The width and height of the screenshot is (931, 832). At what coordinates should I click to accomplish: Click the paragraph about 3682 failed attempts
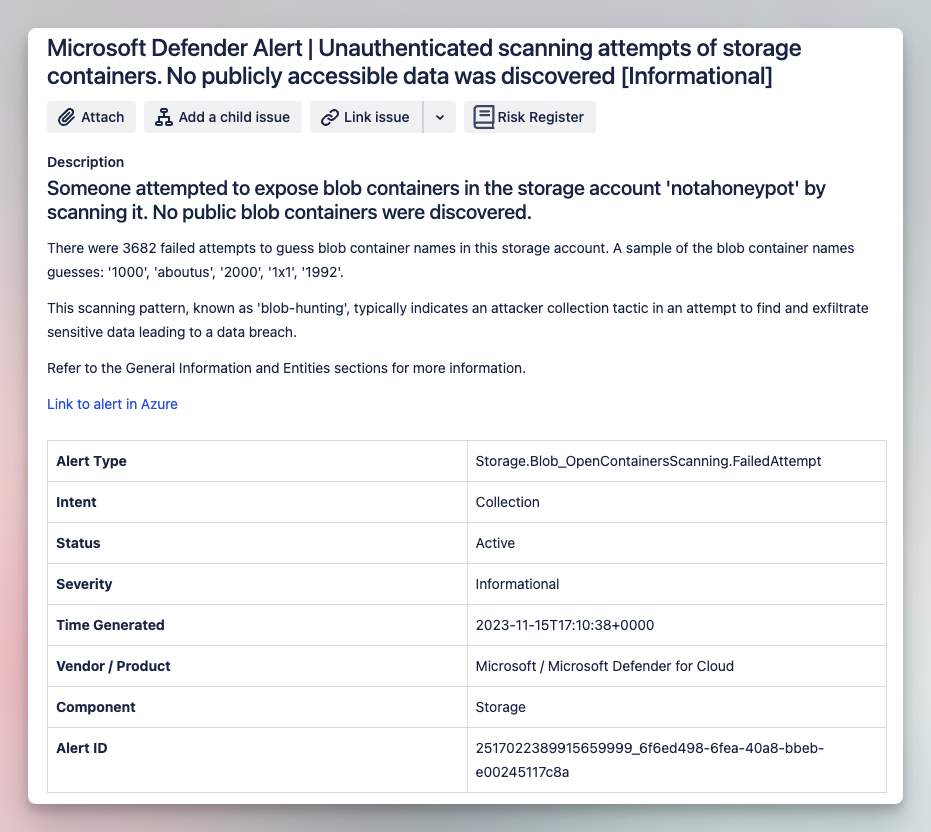point(451,260)
